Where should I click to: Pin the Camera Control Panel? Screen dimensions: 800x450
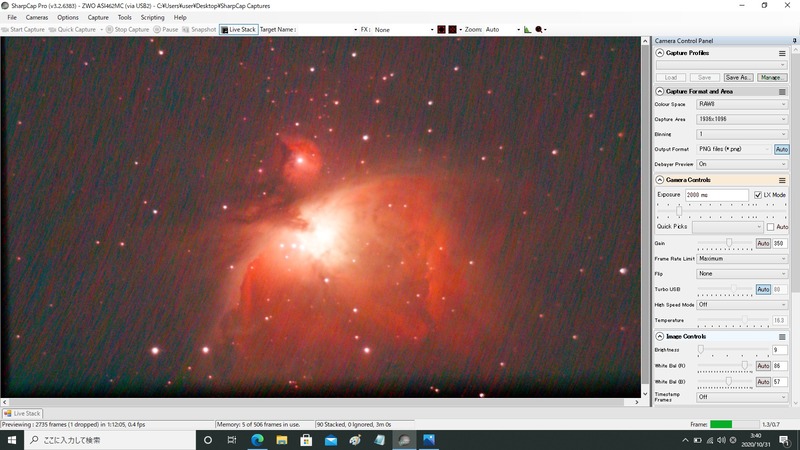pos(794,40)
